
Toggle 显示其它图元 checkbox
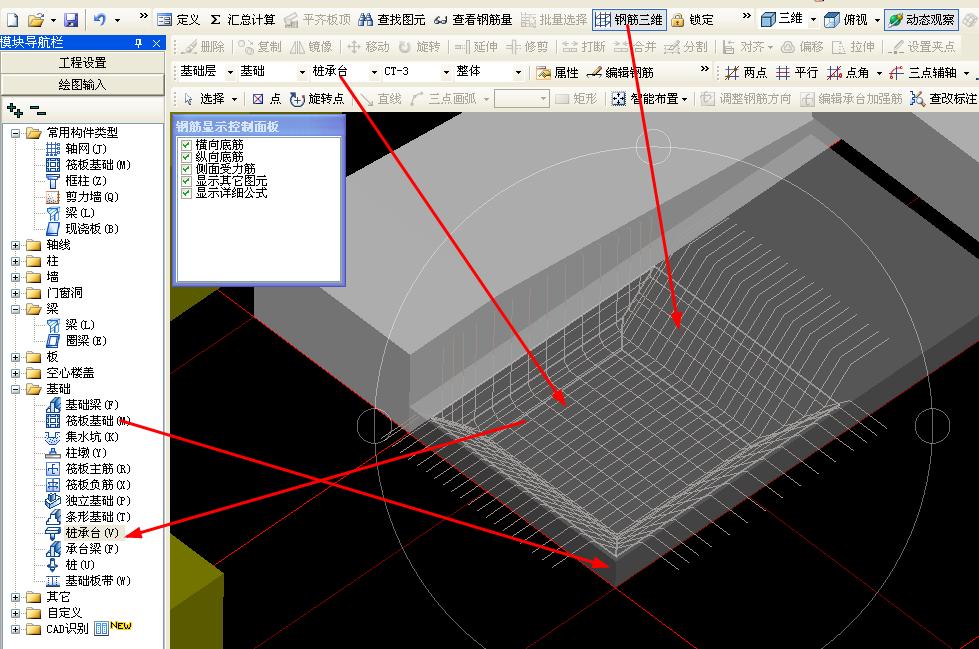(186, 181)
